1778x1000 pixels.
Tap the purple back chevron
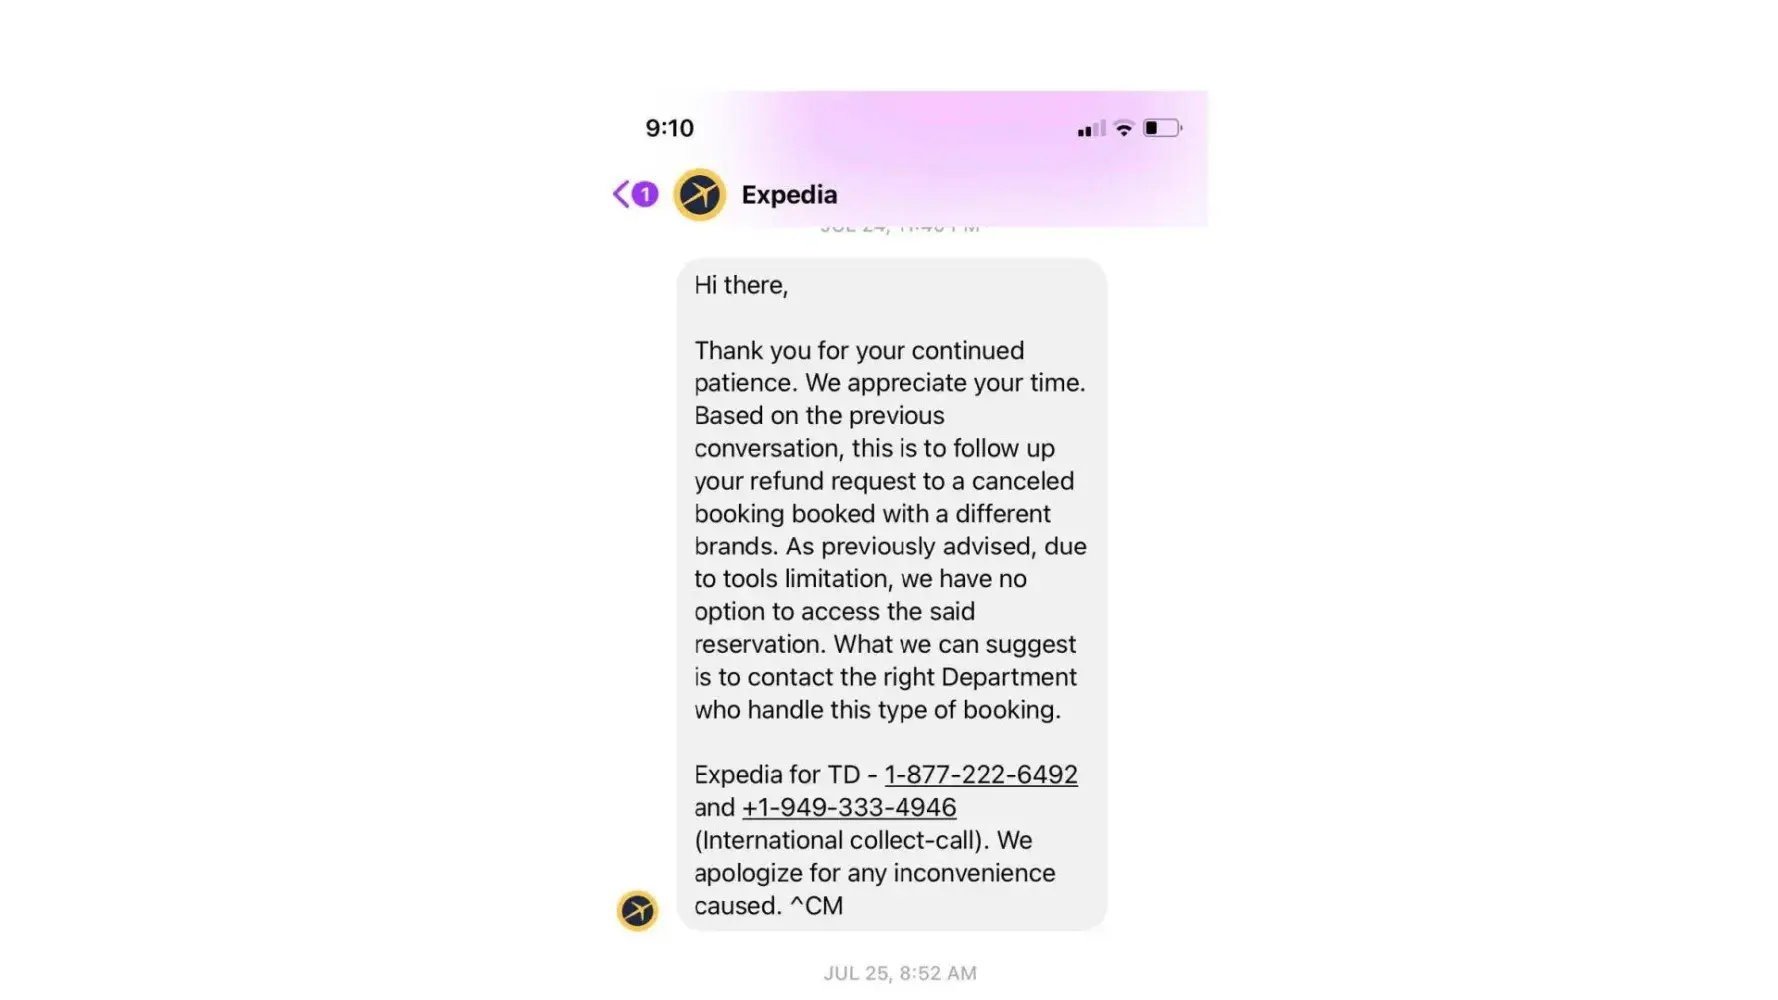(x=621, y=194)
